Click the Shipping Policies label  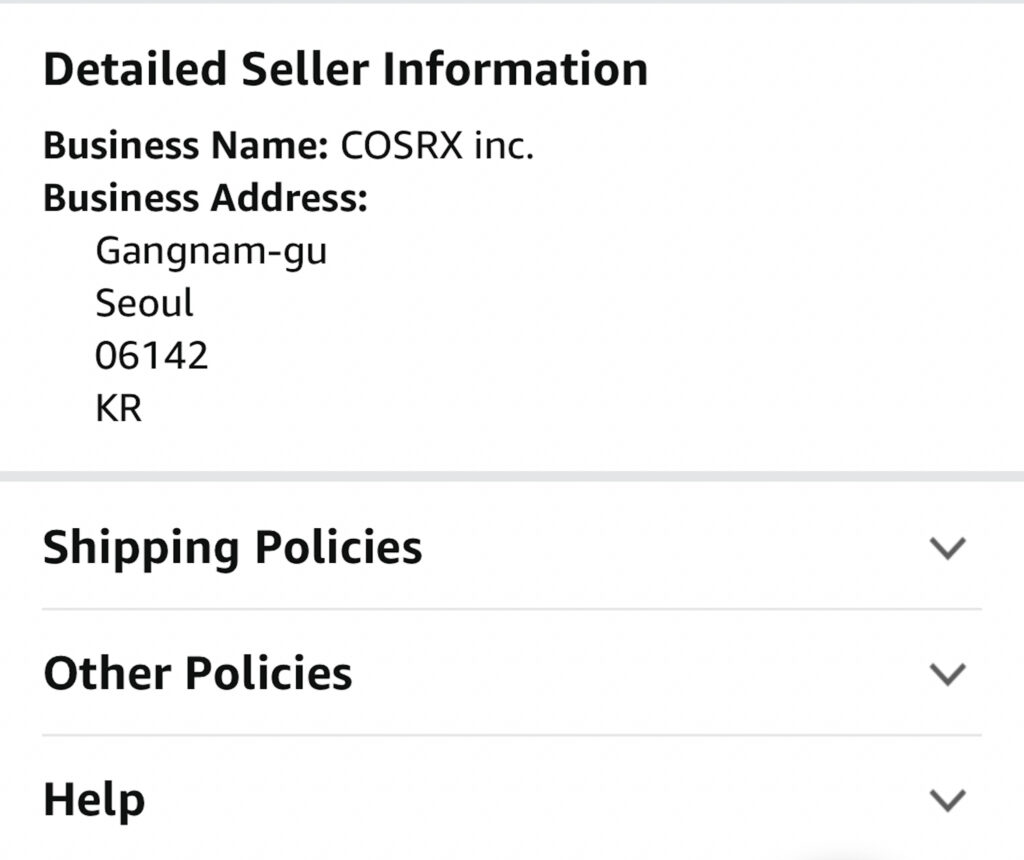[x=232, y=548]
